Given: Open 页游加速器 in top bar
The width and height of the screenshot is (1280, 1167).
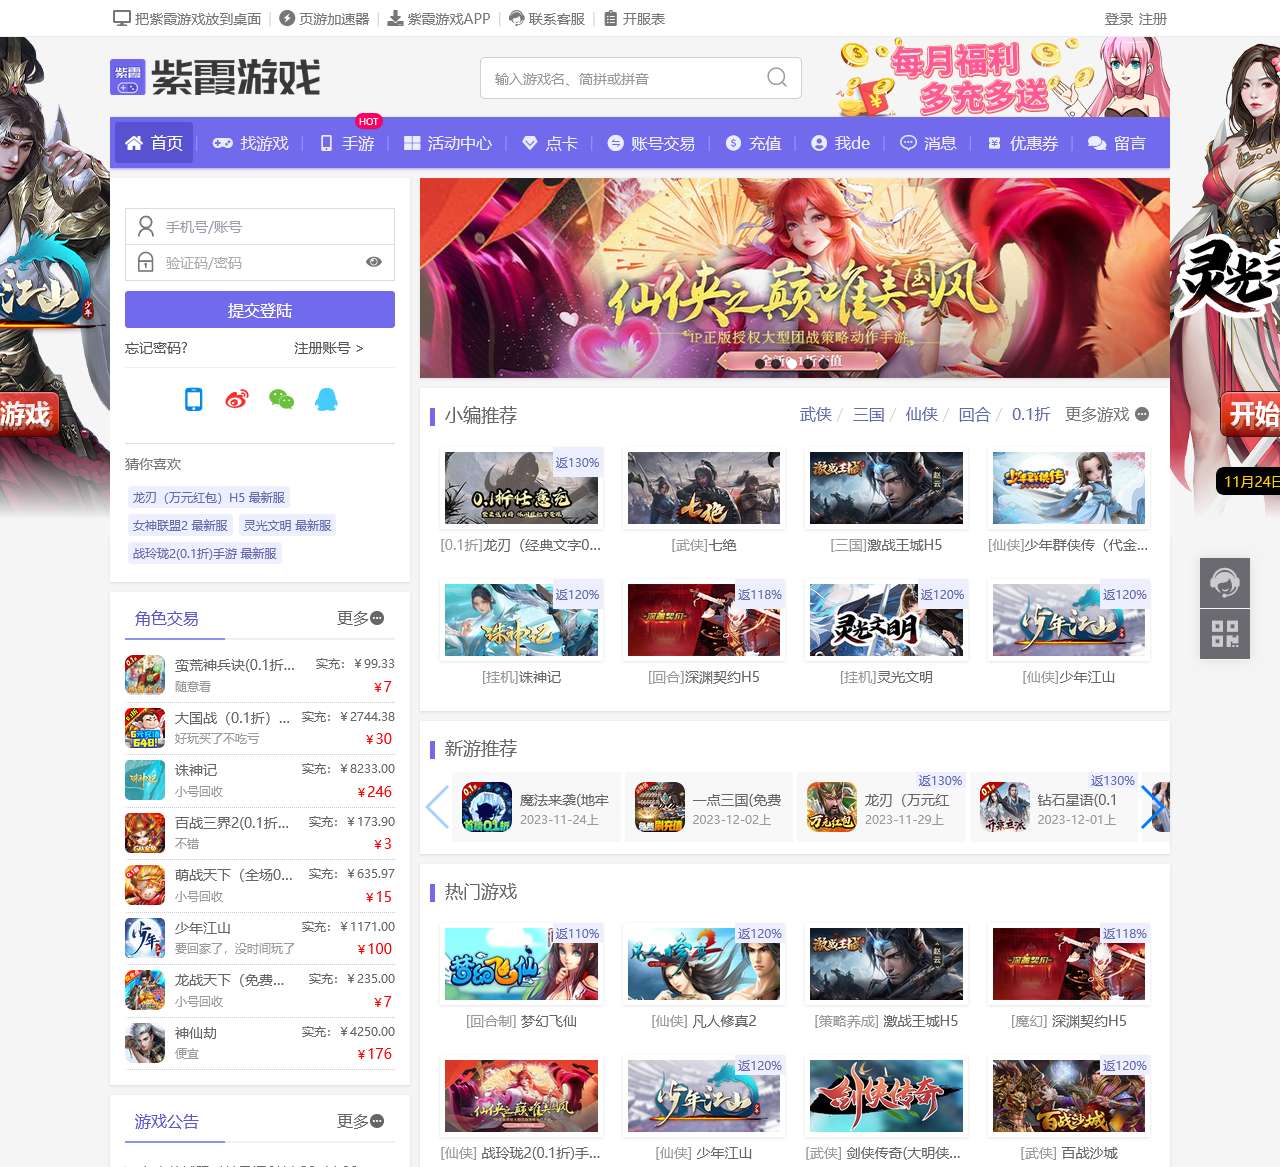Looking at the screenshot, I should click(324, 19).
